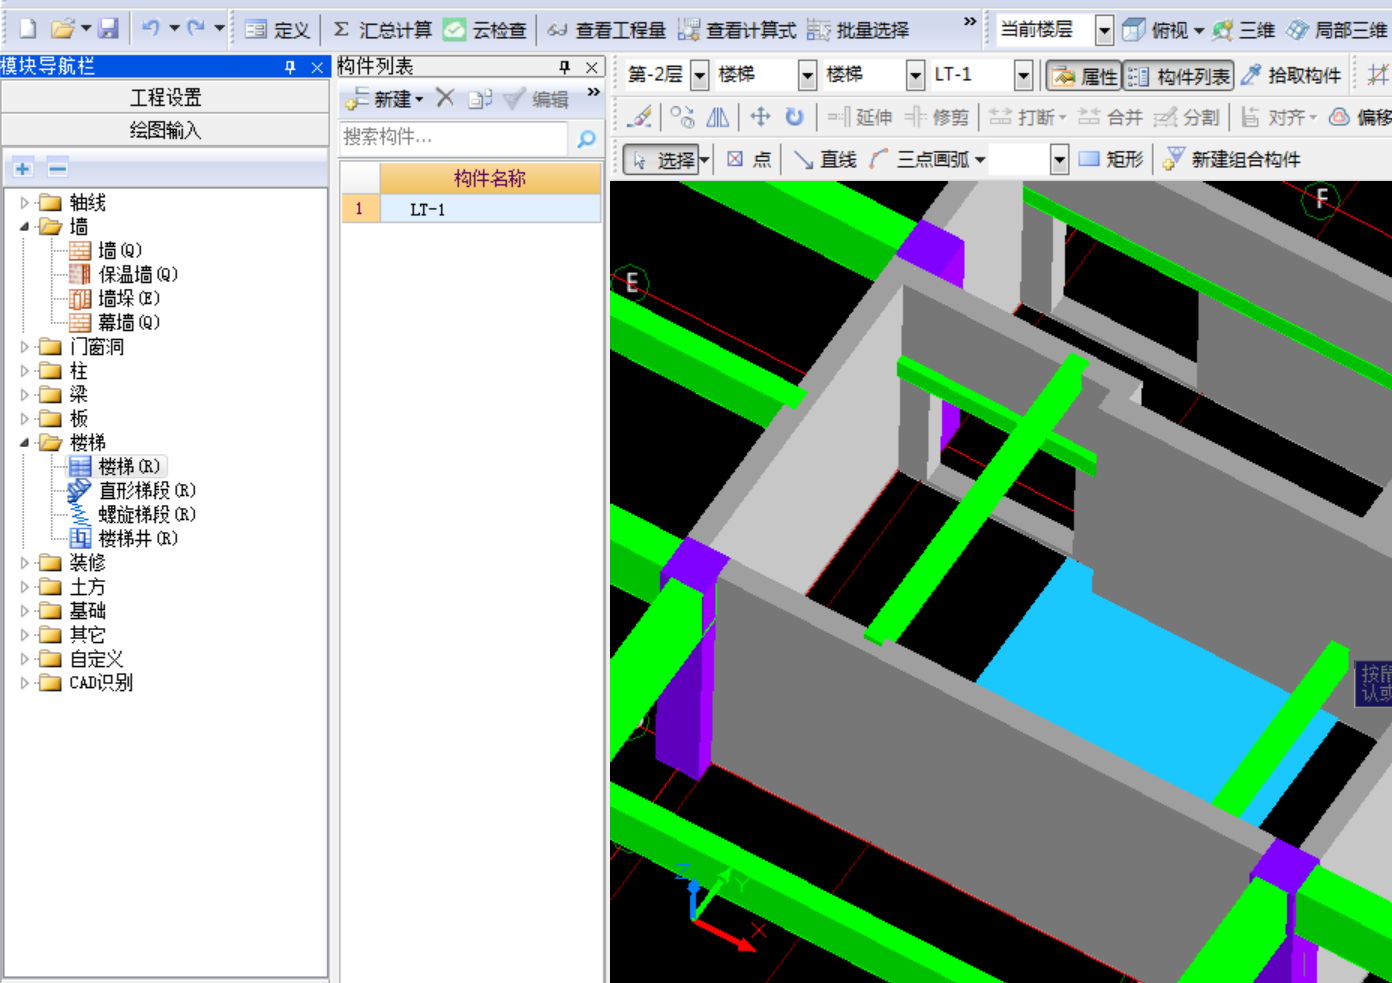Click the New file icon
The image size is (1392, 983).
point(27,29)
